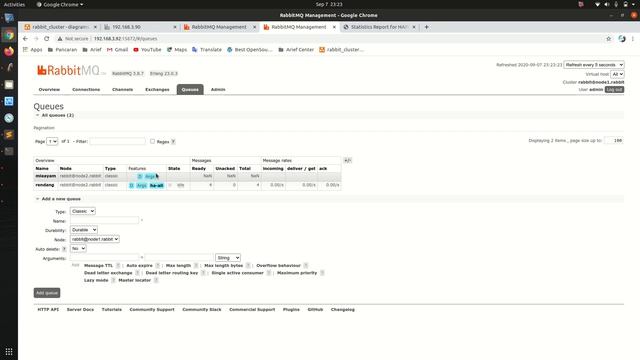
Task: Open the Gmail bookmark
Action: coord(118,49)
